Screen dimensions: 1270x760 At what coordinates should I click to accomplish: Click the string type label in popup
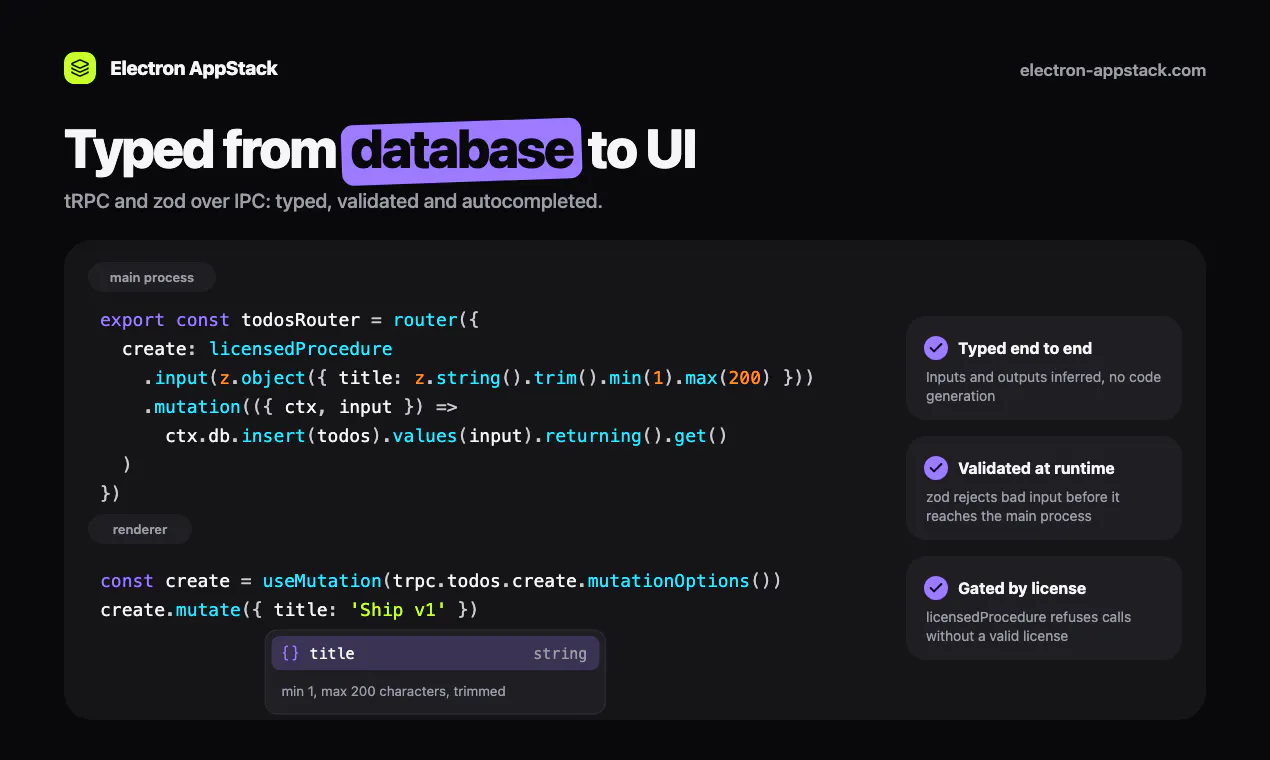(560, 653)
